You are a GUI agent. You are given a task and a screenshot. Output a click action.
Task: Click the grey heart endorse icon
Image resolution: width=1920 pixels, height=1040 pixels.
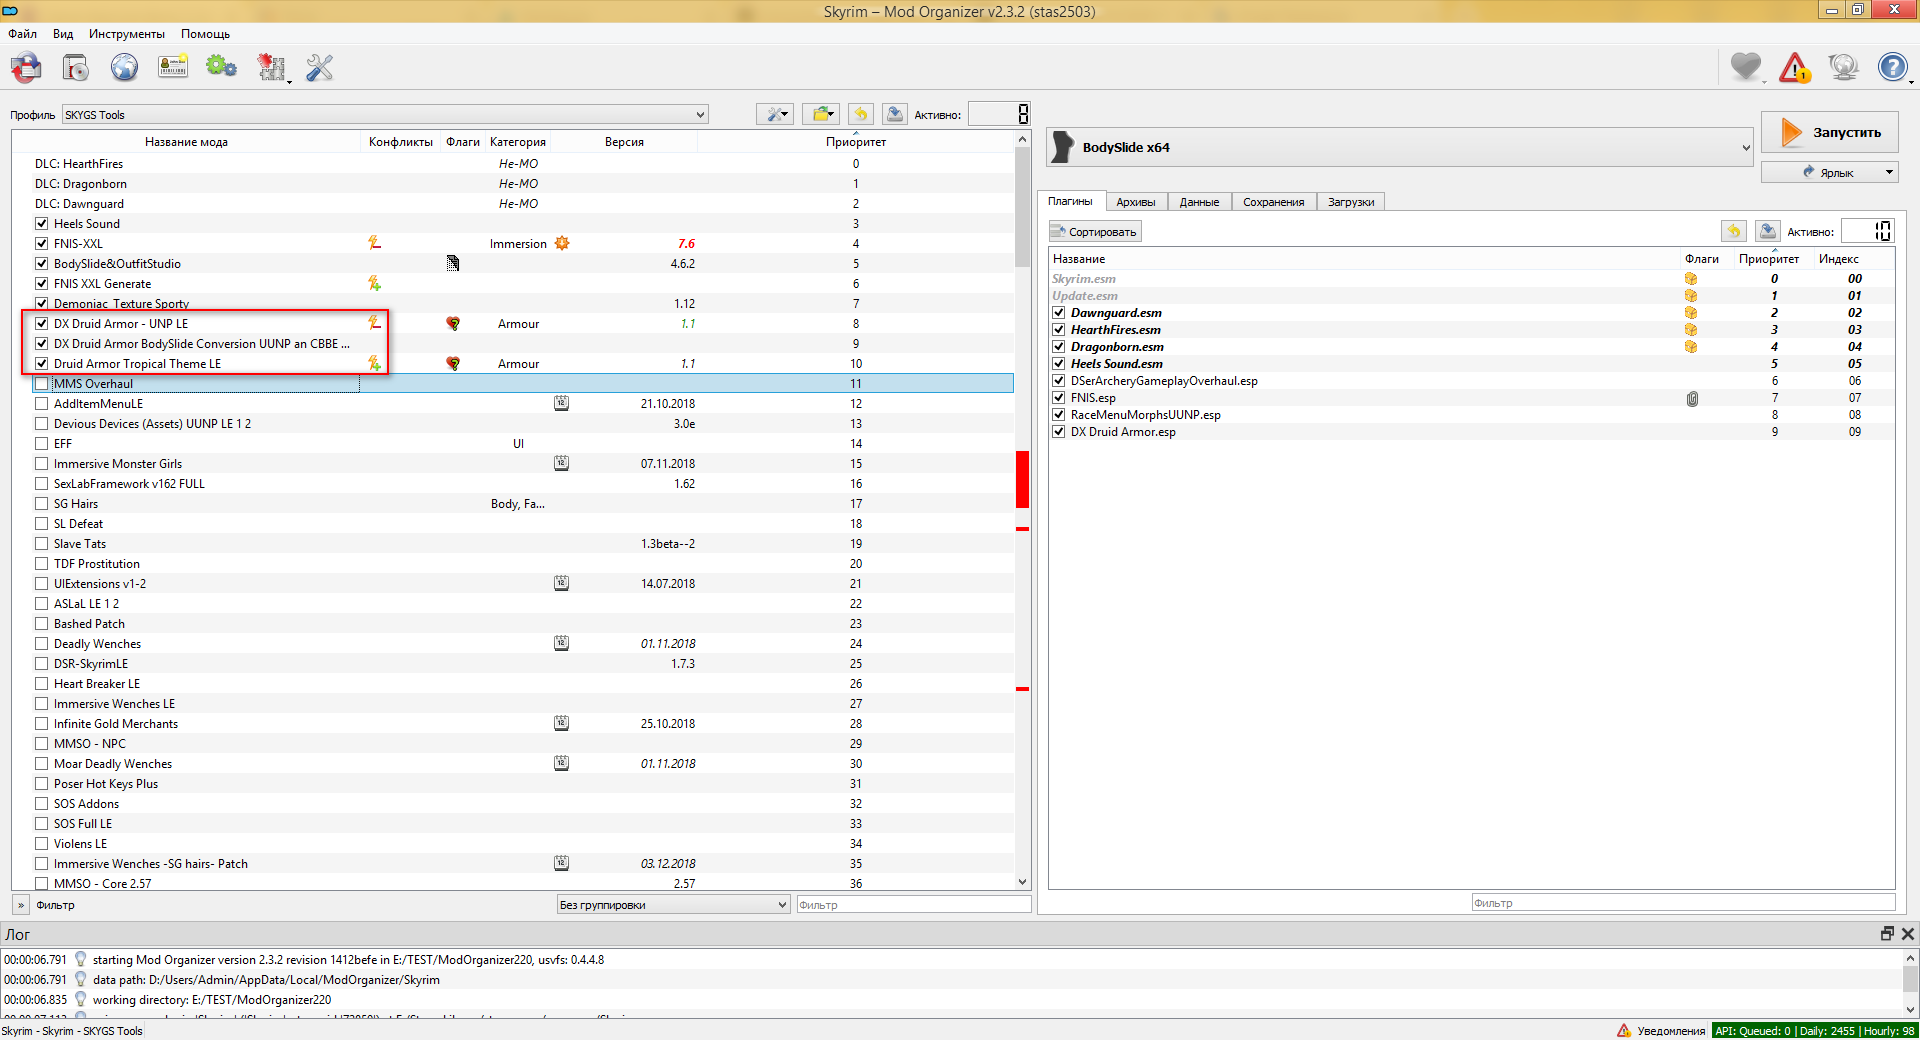1746,67
